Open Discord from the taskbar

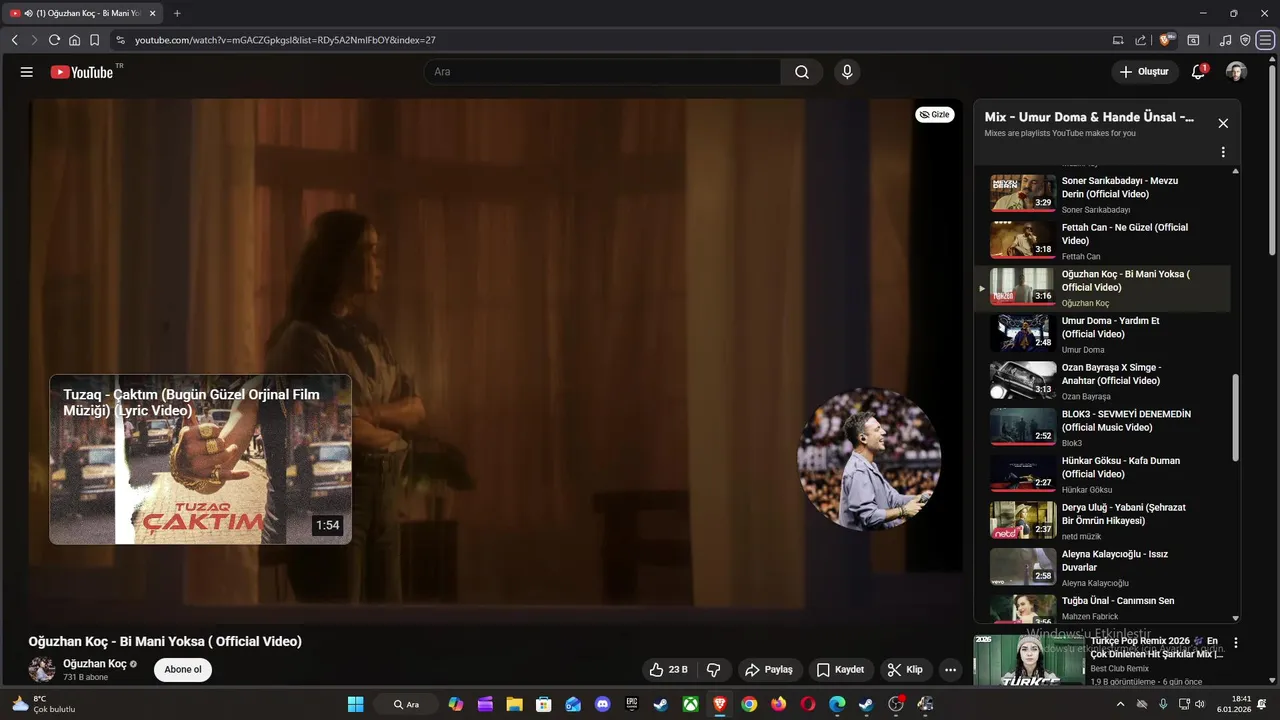tap(602, 704)
